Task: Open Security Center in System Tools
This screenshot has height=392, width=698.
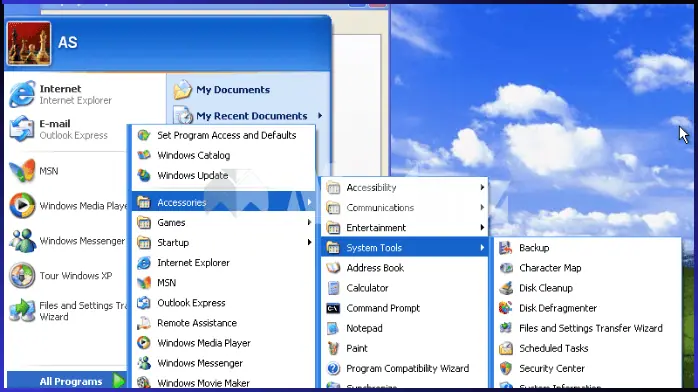Action: pyautogui.click(x=588, y=368)
